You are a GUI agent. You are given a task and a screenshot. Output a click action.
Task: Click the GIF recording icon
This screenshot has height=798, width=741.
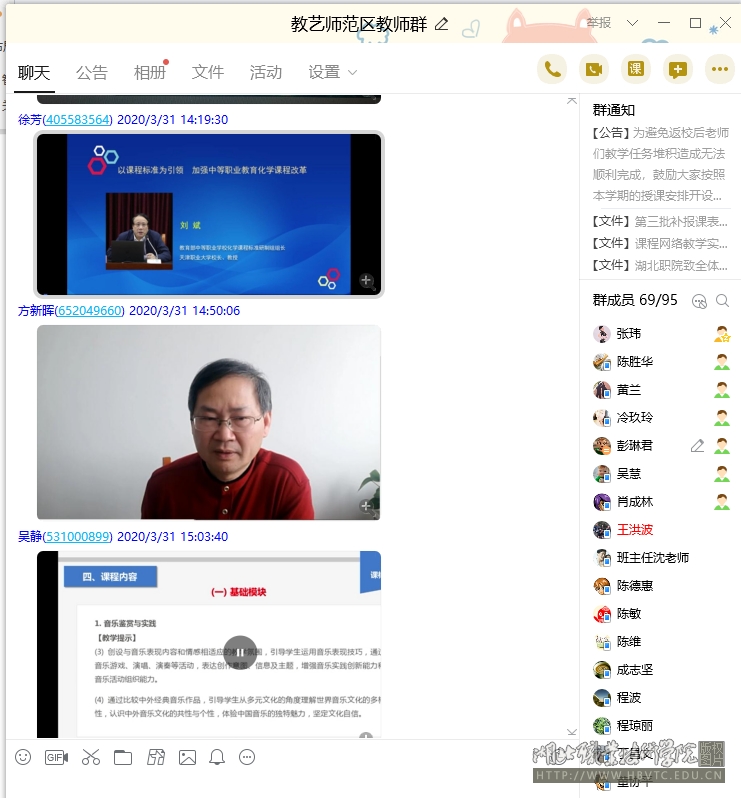coord(56,757)
